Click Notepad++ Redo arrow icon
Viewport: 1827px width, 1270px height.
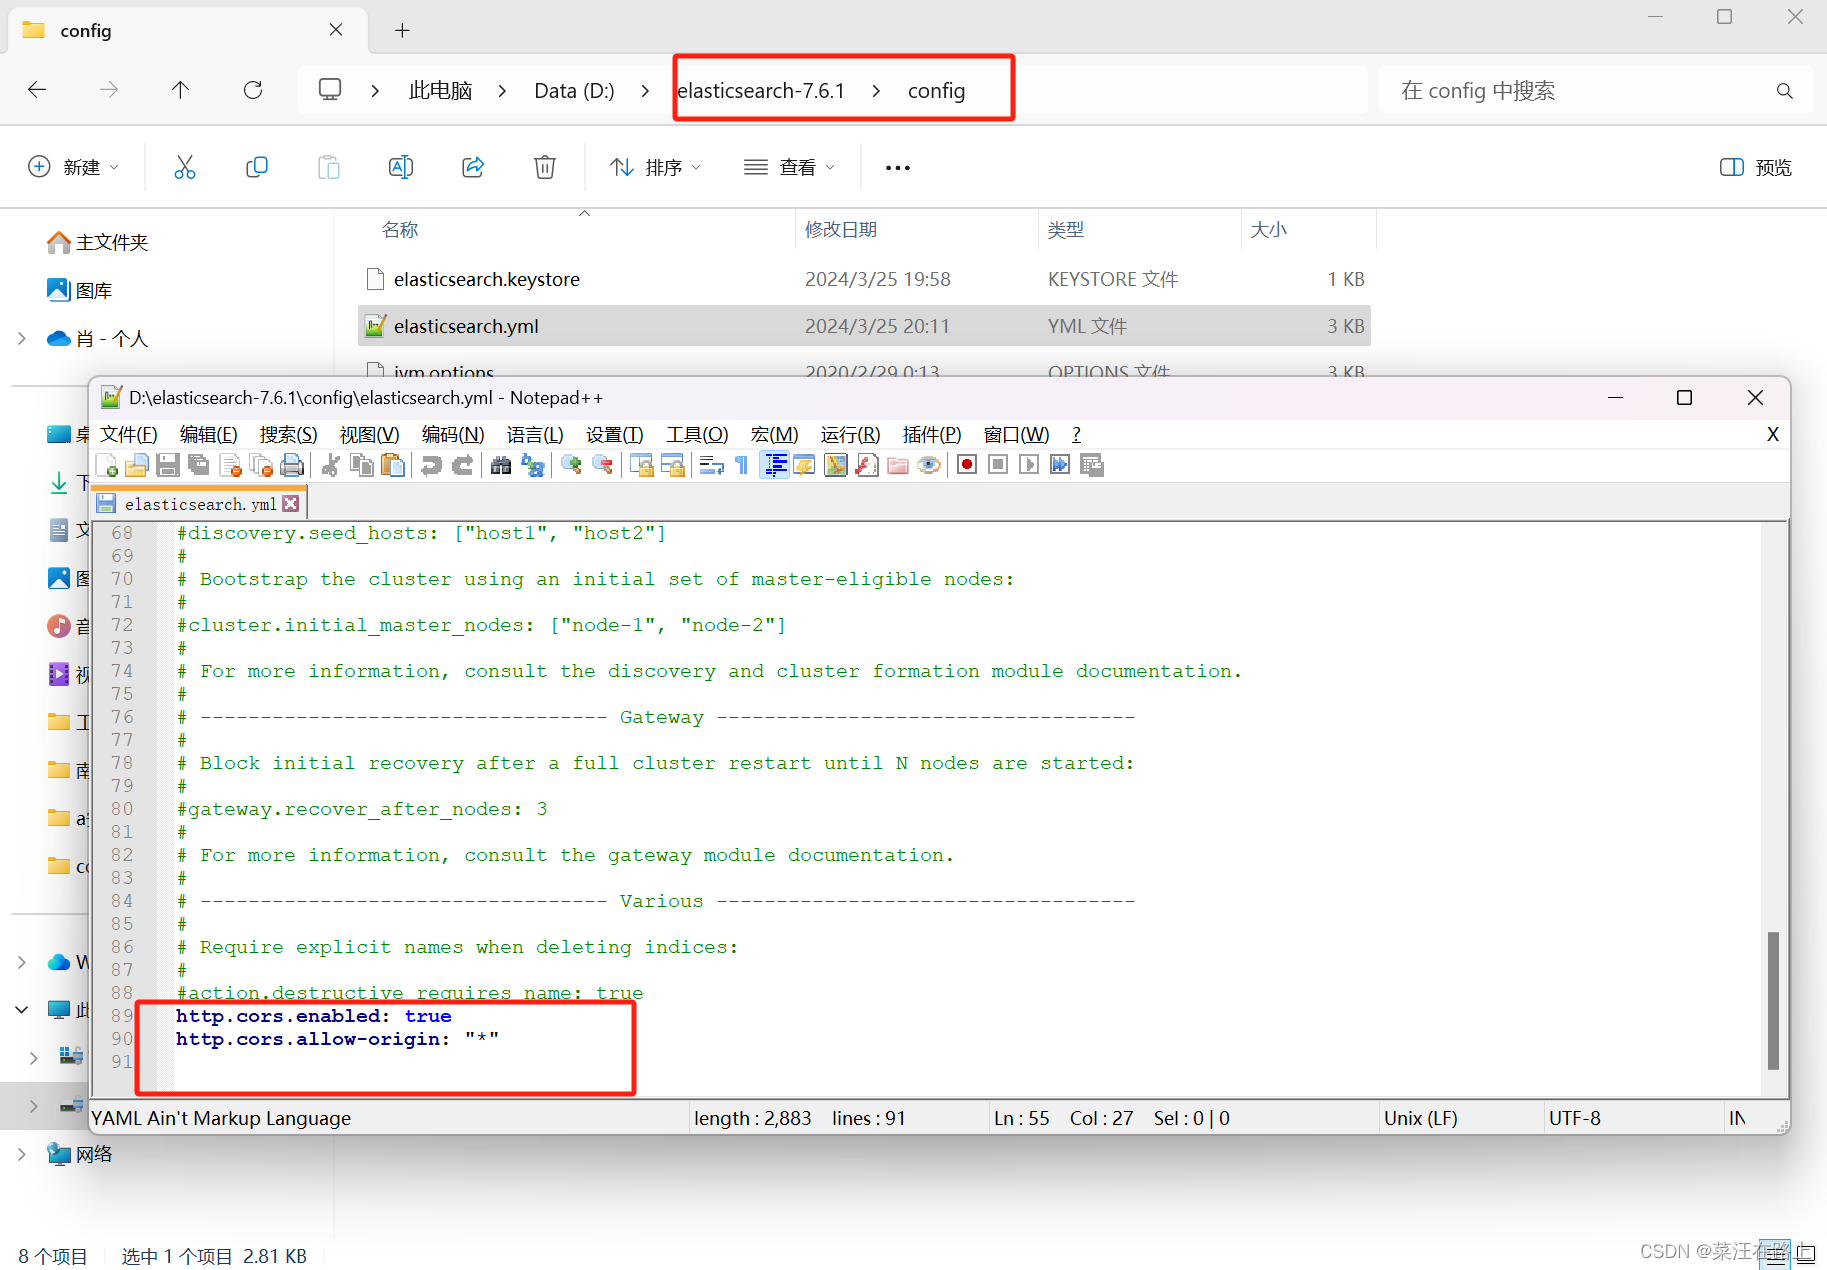point(462,465)
